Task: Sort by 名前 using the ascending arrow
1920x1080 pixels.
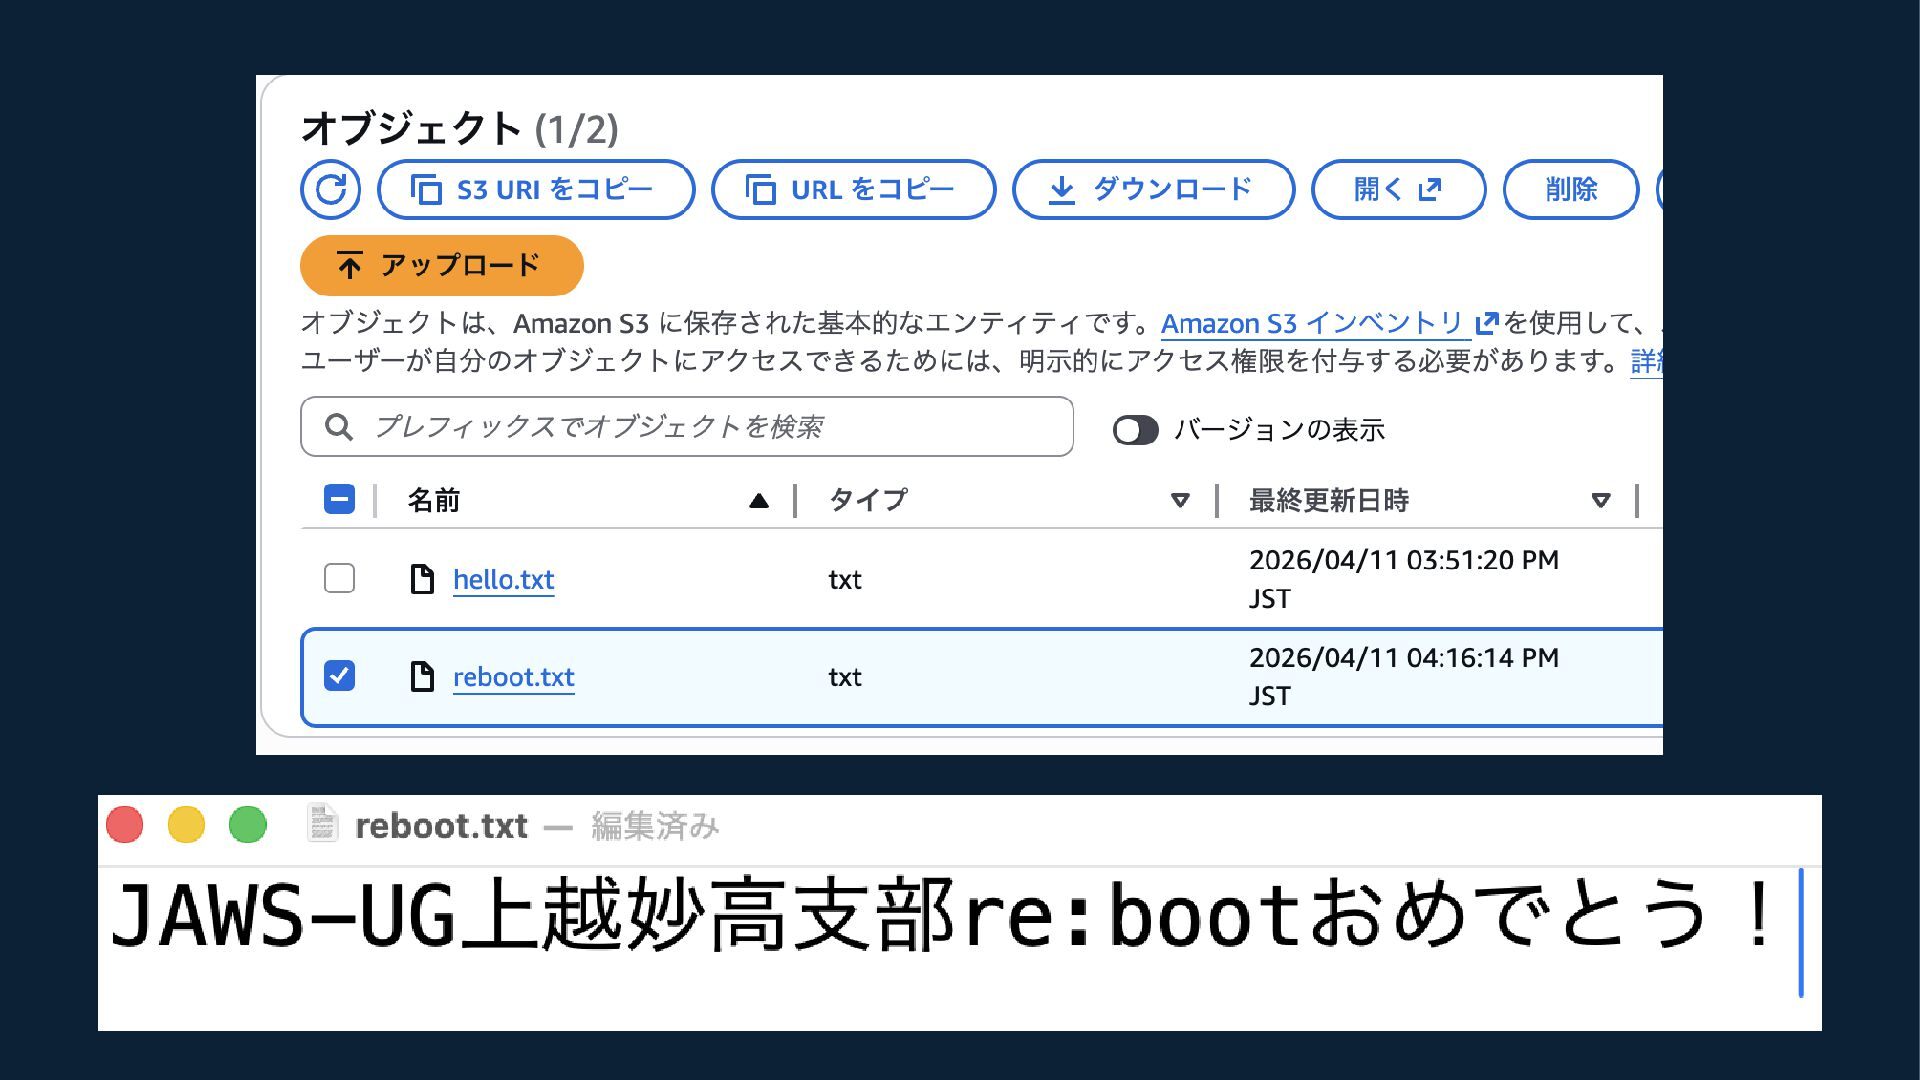Action: click(x=759, y=501)
